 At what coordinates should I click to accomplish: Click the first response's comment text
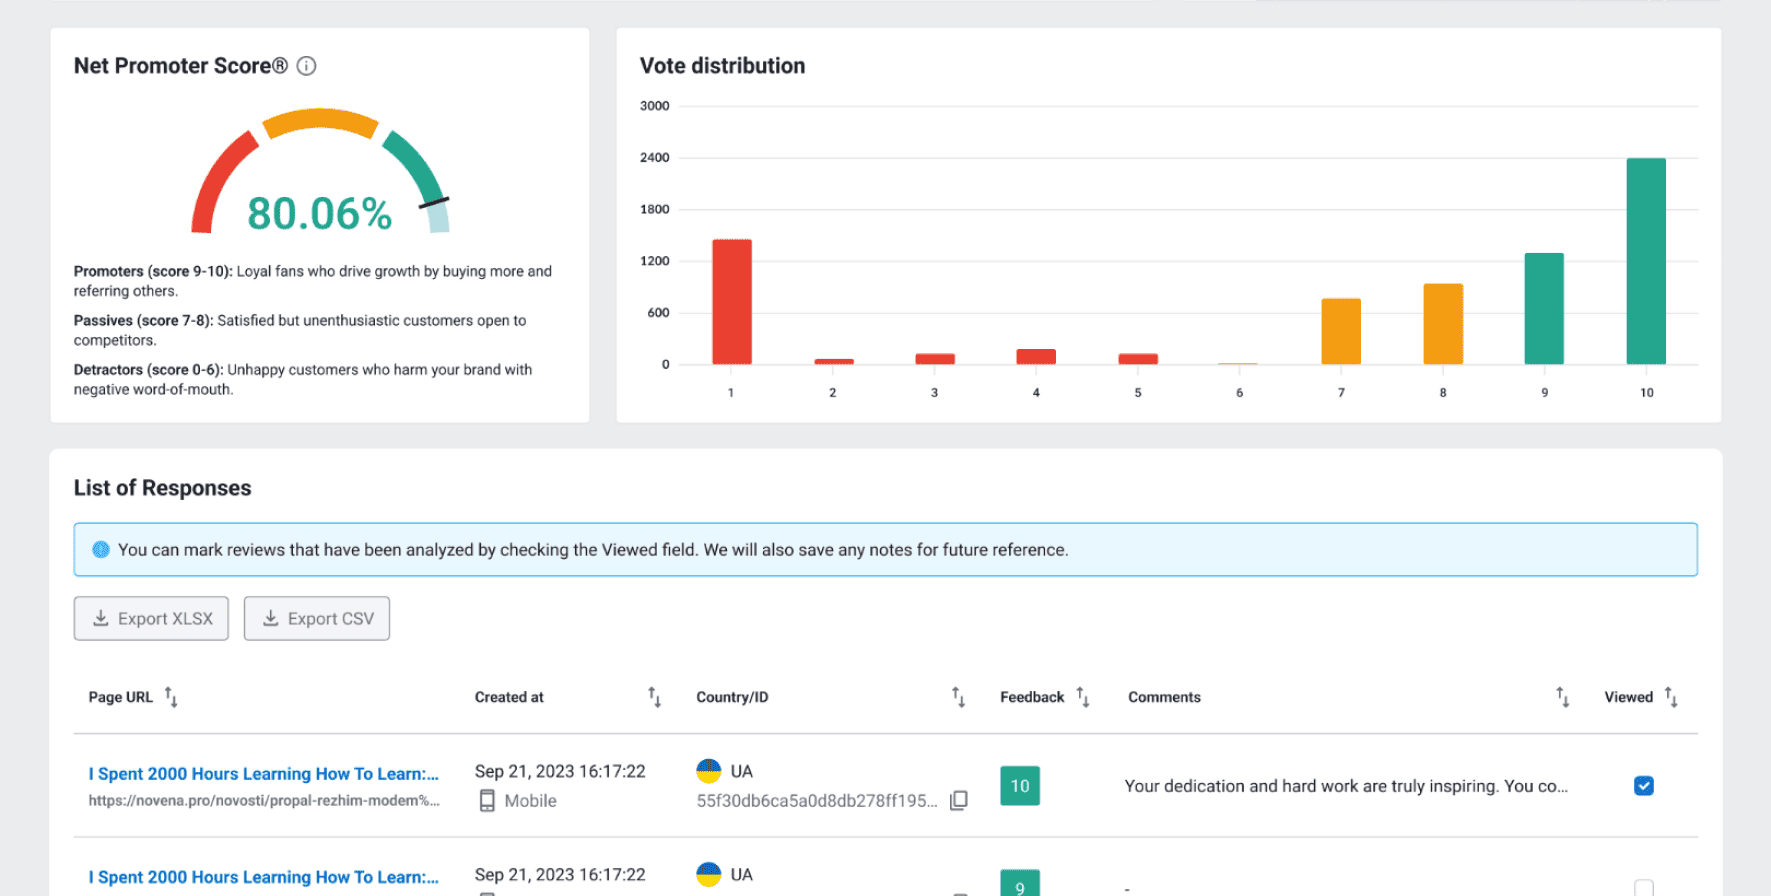pos(1345,786)
